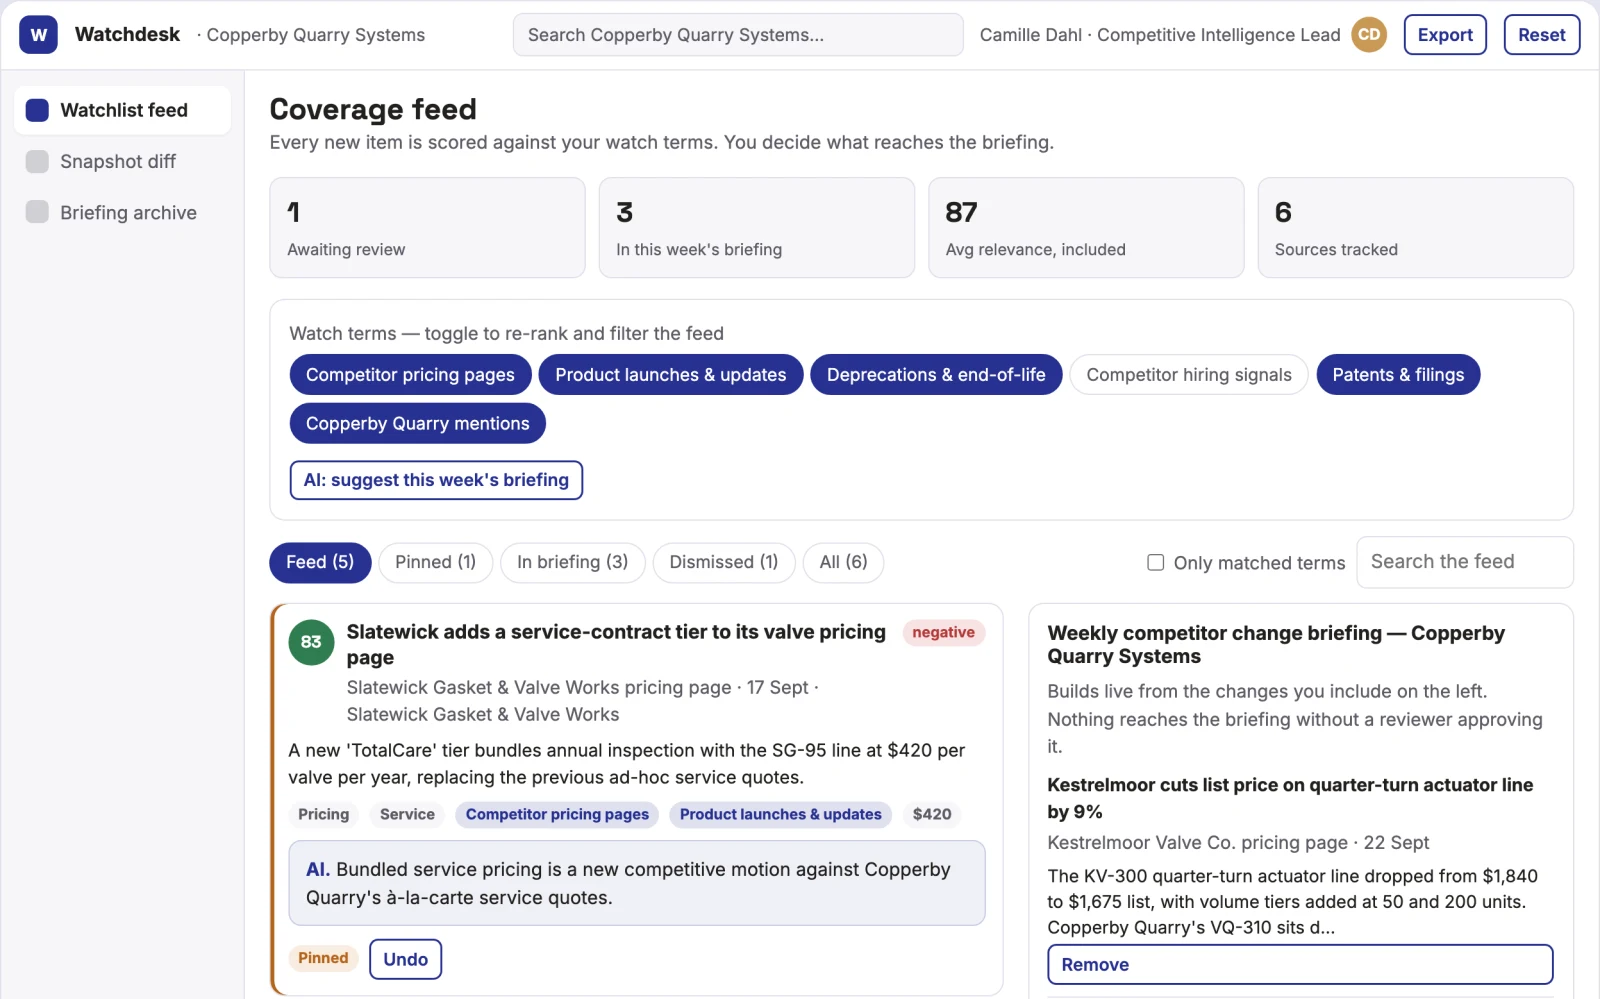Enable Competitor hiring signals watch term
This screenshot has height=999, width=1600.
(x=1189, y=375)
